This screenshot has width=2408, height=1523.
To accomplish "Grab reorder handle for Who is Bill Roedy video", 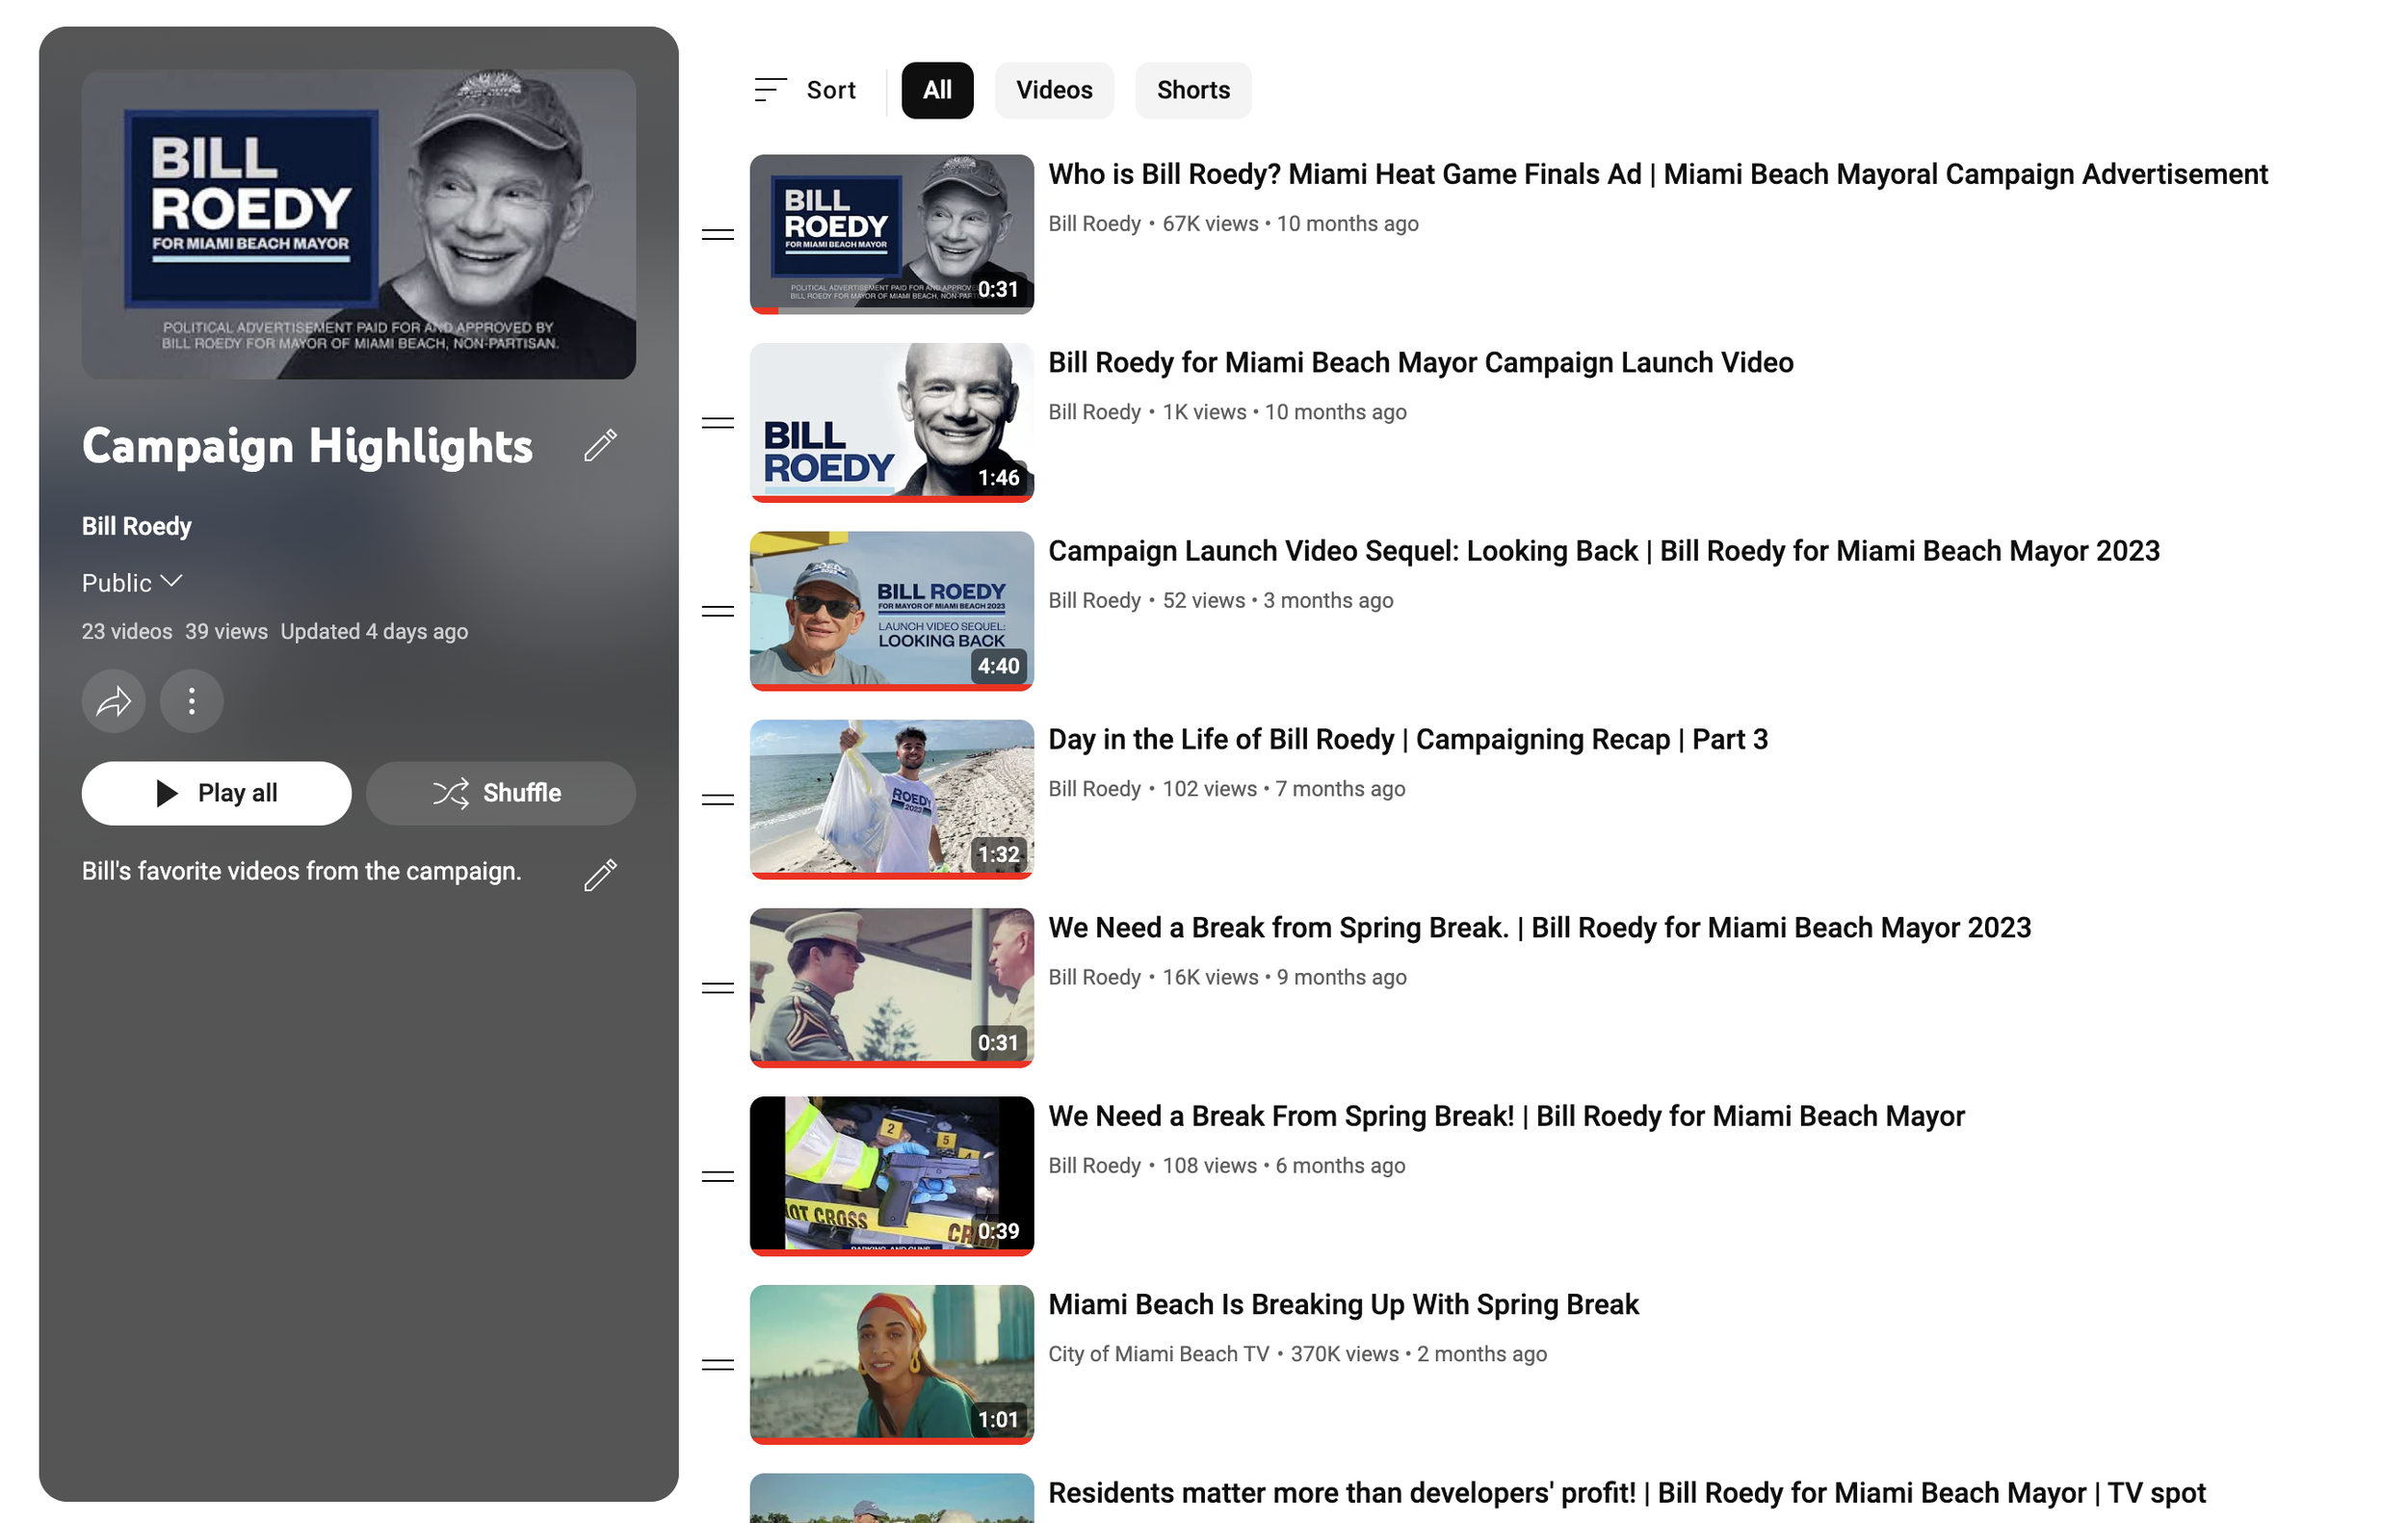I will coord(717,234).
